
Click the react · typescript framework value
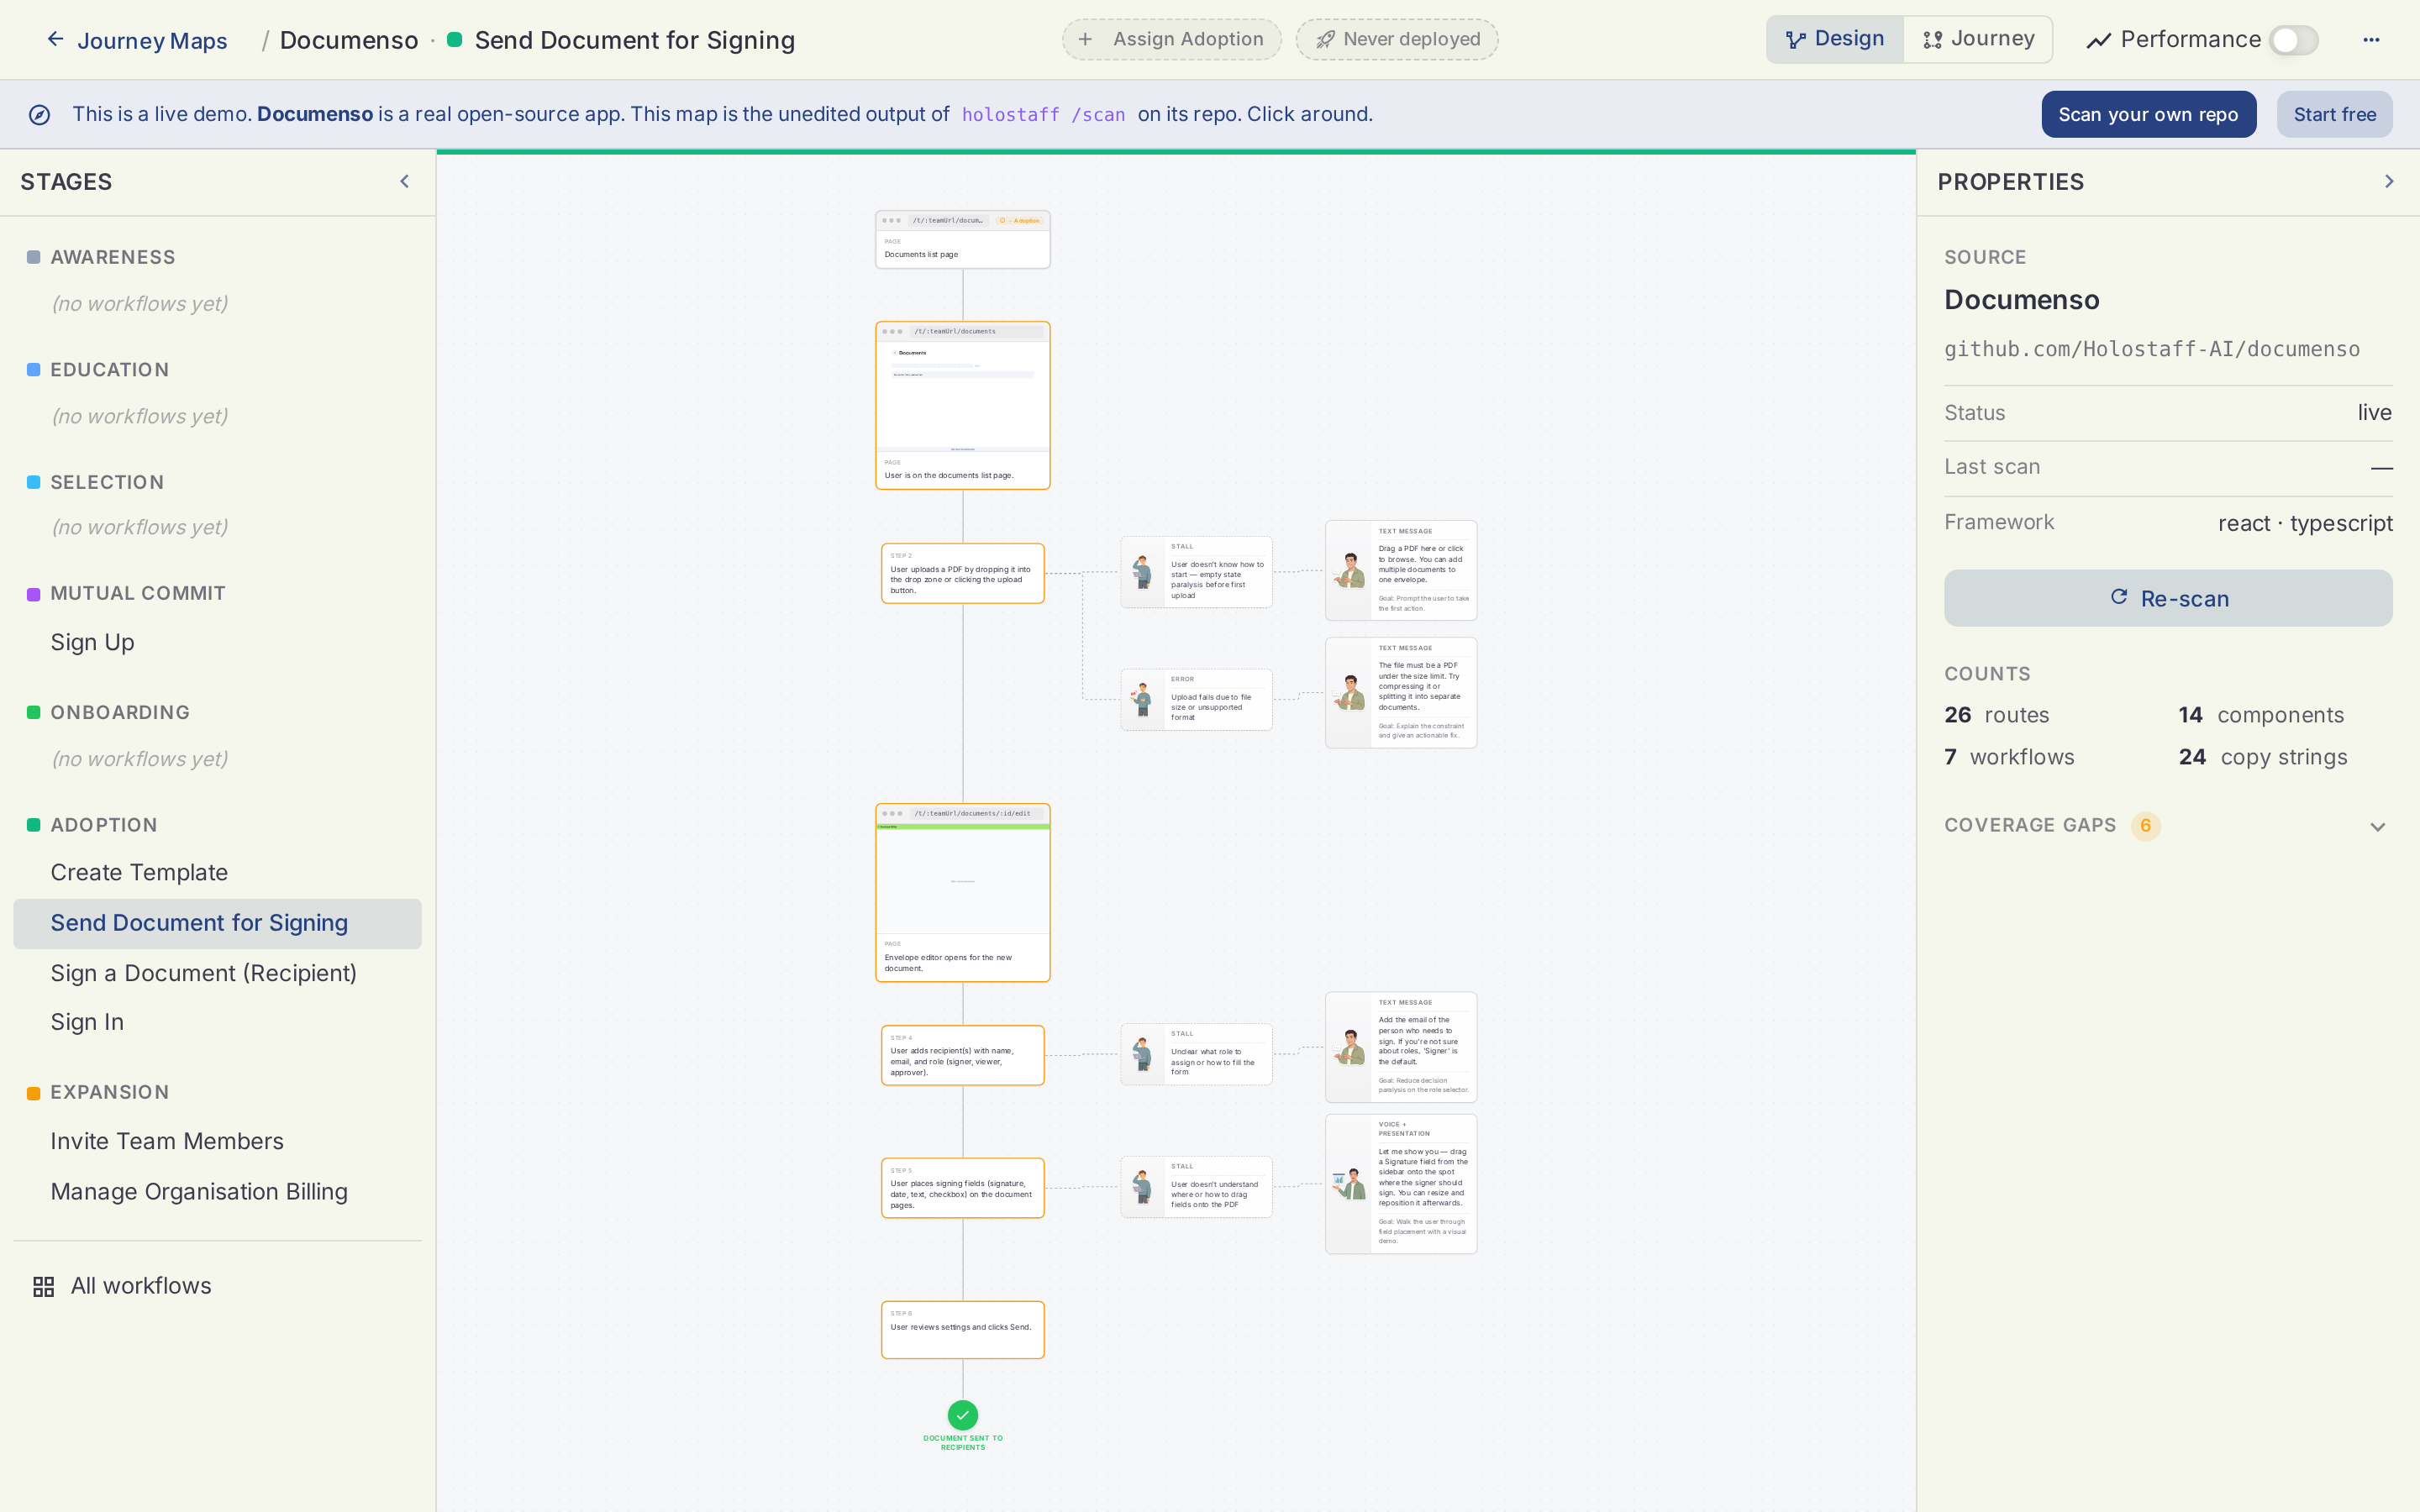pos(2305,523)
